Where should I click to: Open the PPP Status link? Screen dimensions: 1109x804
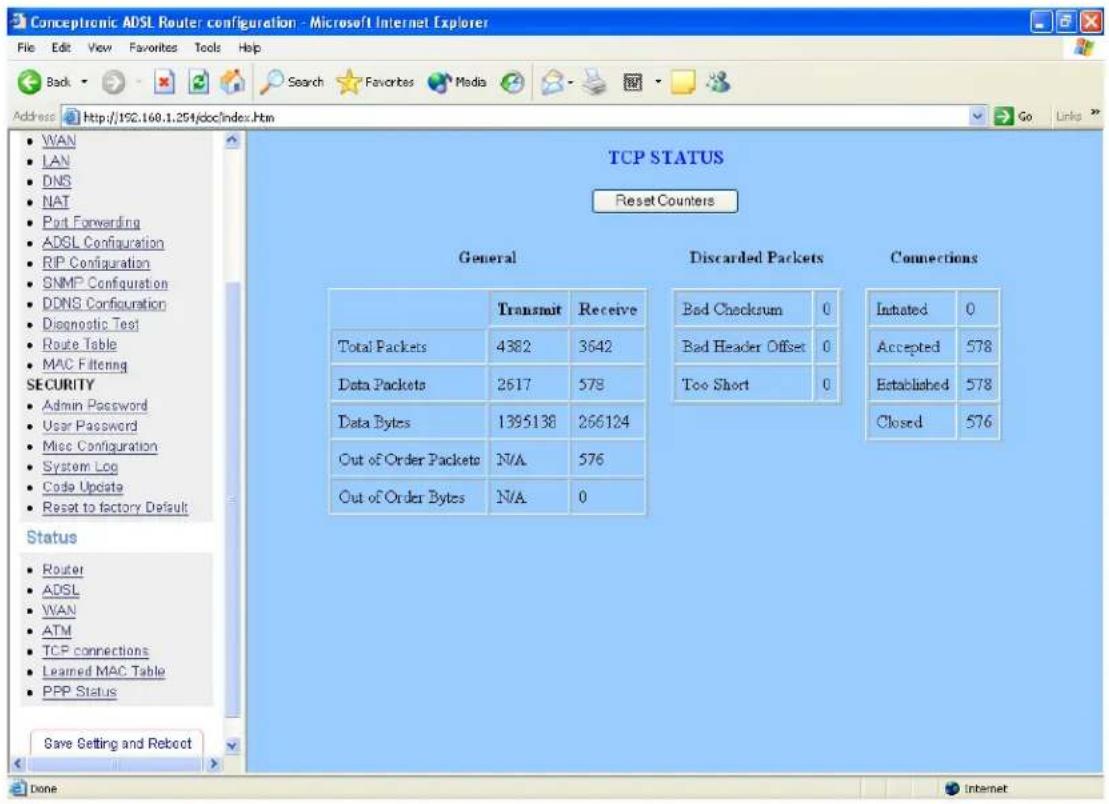(79, 692)
